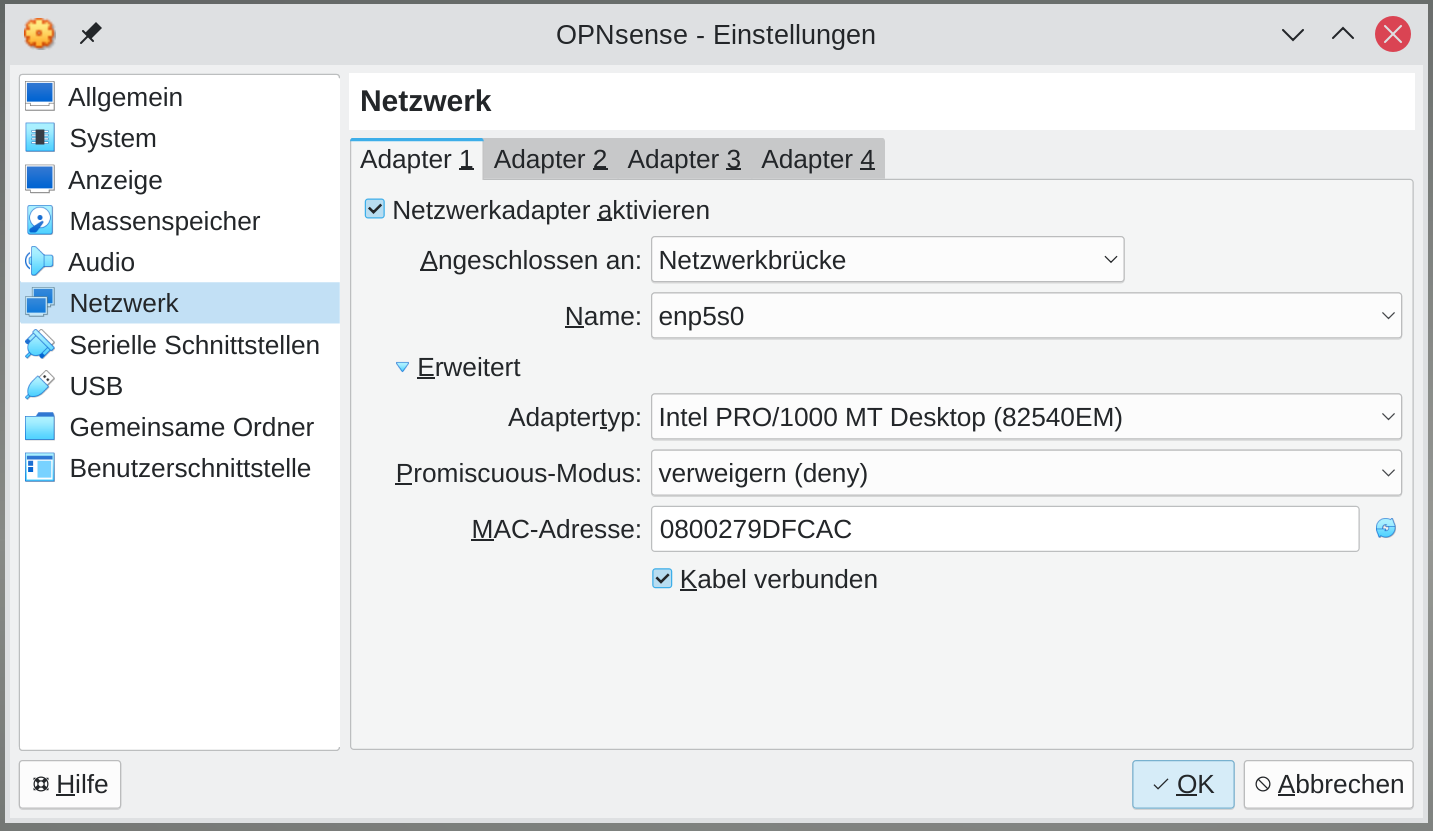Switch to the Adapter 2 tab
Viewport: 1433px width, 831px height.
(550, 159)
